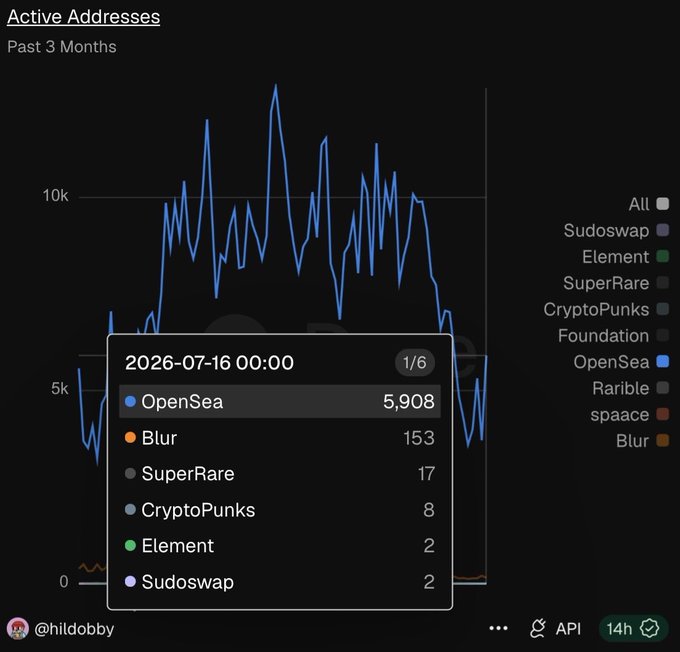Toggle the Element legend series

625,257
